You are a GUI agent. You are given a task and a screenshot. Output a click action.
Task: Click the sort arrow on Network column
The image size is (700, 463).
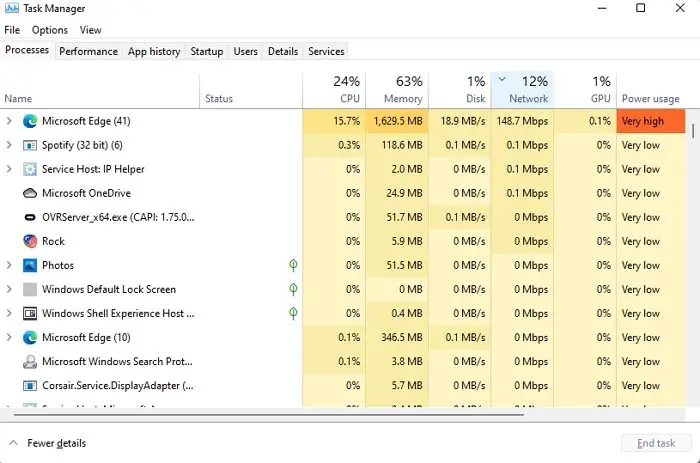click(x=502, y=79)
